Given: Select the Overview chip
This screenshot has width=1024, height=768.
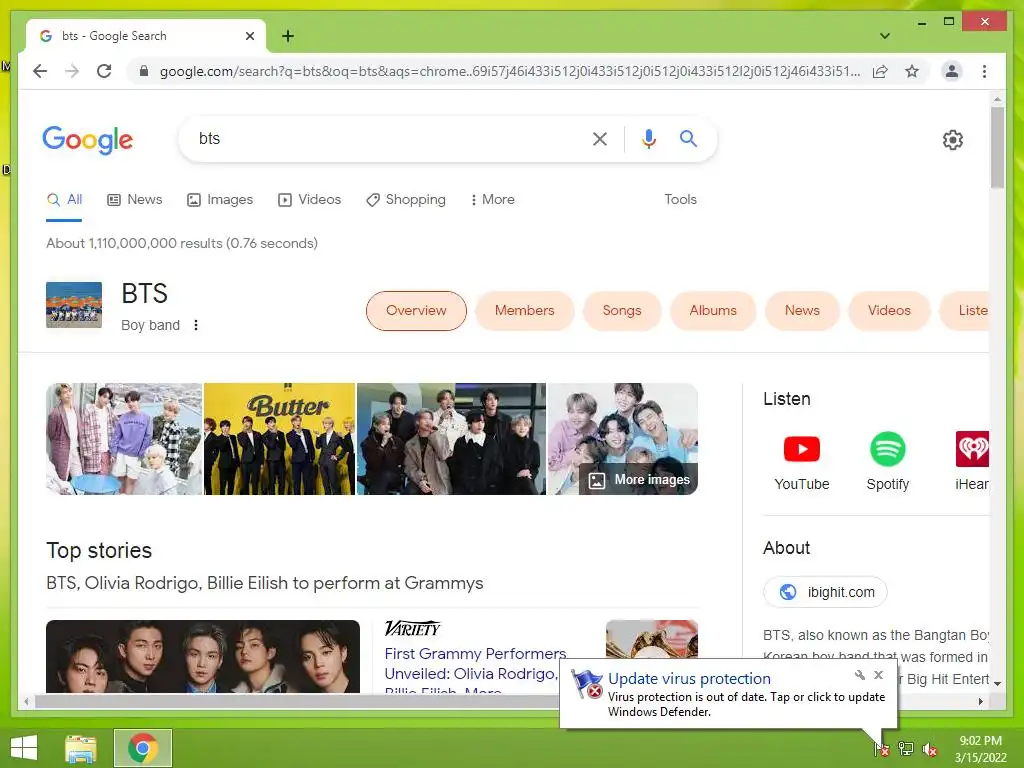Looking at the screenshot, I should tap(416, 311).
